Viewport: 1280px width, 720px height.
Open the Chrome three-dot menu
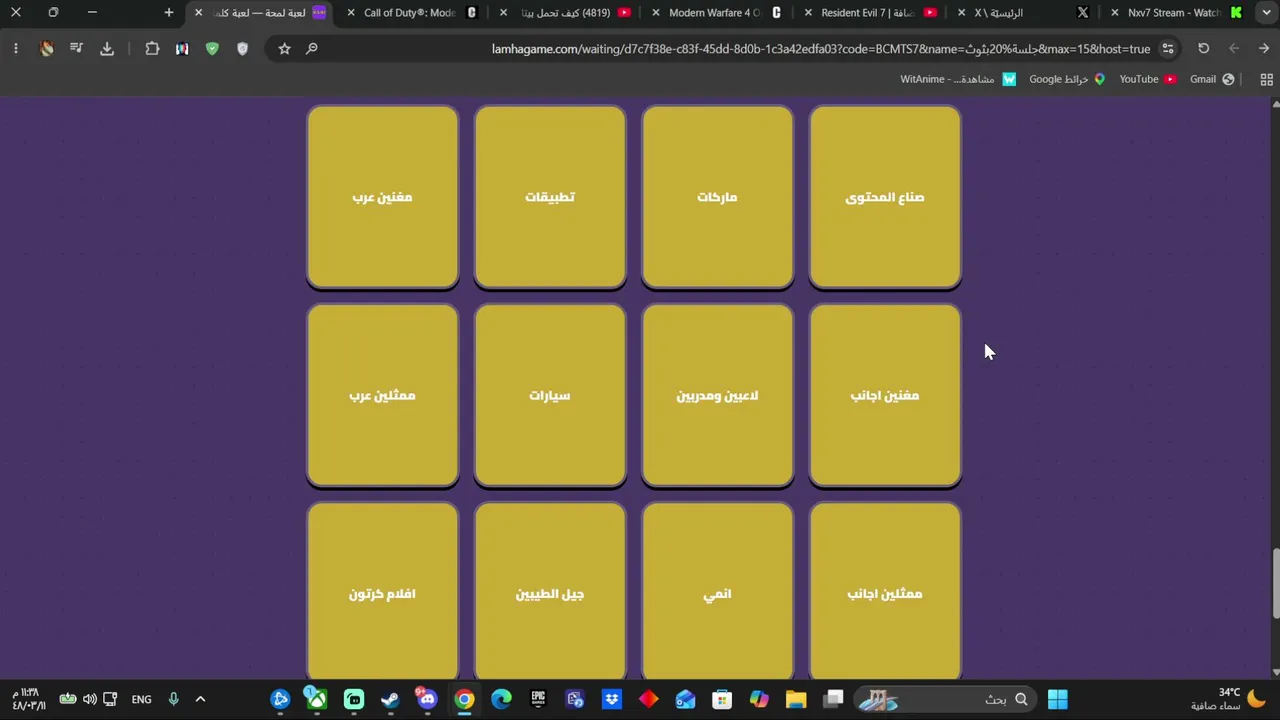click(16, 48)
